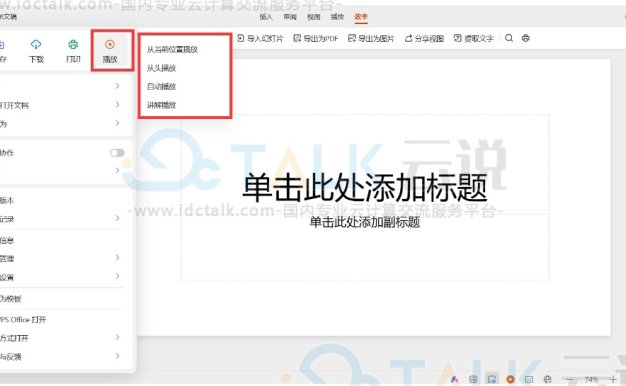The width and height of the screenshot is (626, 386).
Task: Click the subtitle placeholder 单击此处添加副标题
Action: coord(365,222)
